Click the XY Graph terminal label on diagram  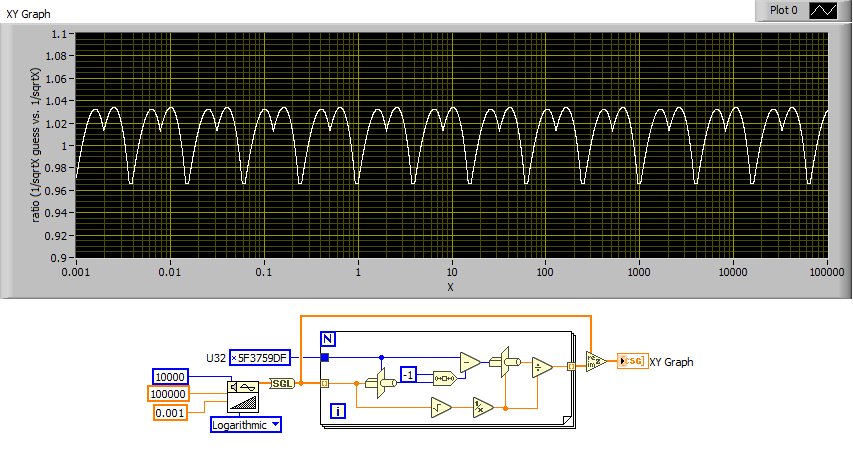pos(671,362)
